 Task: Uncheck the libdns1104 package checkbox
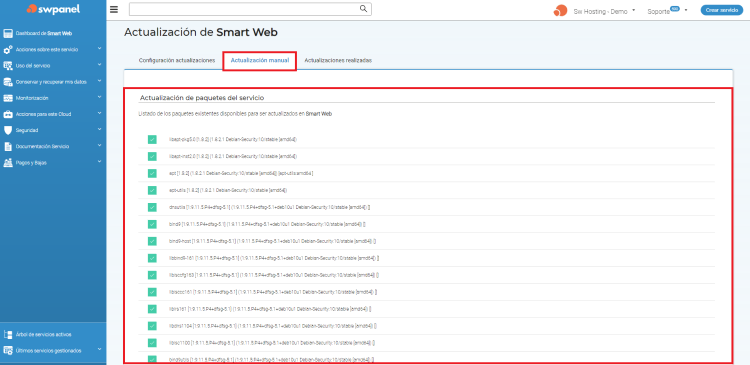(152, 326)
